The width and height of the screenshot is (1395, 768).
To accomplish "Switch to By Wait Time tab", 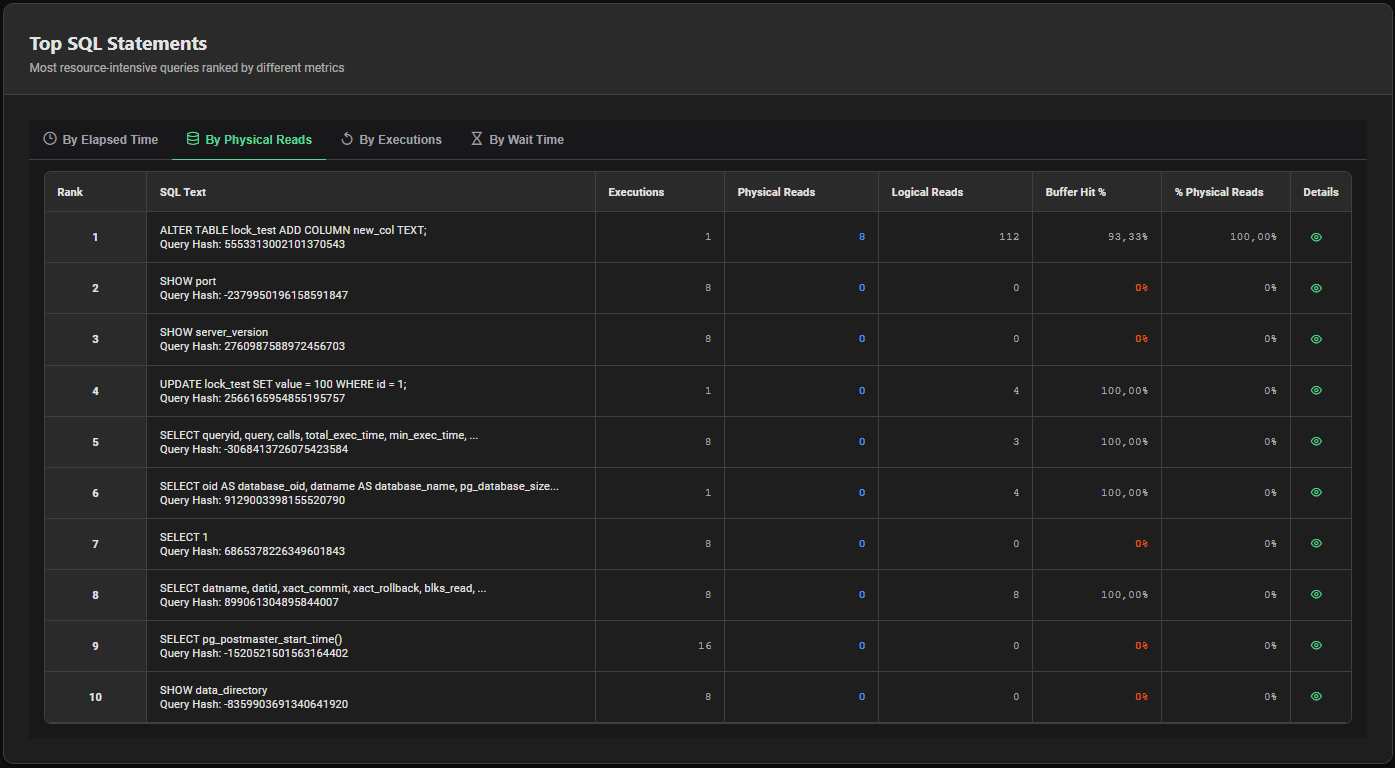I will (517, 140).
